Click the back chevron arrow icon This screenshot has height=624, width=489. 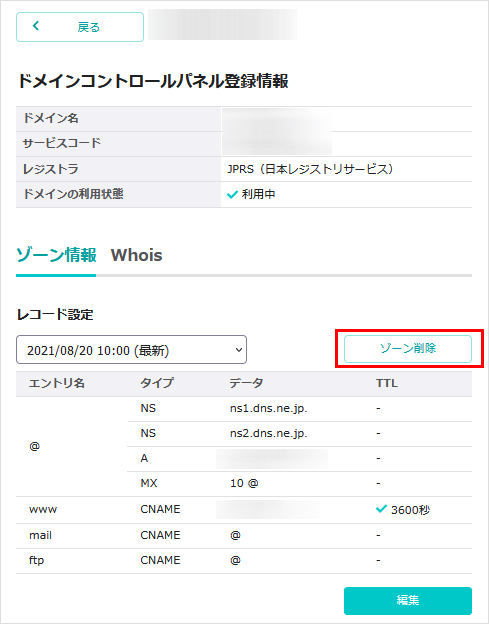click(x=36, y=26)
